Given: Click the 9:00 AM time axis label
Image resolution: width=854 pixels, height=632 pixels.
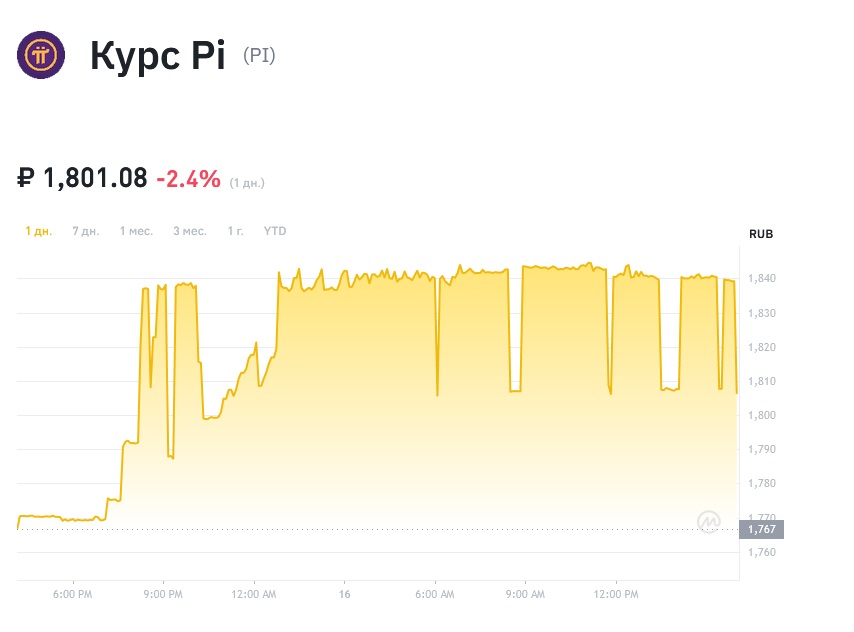Looking at the screenshot, I should [x=525, y=594].
